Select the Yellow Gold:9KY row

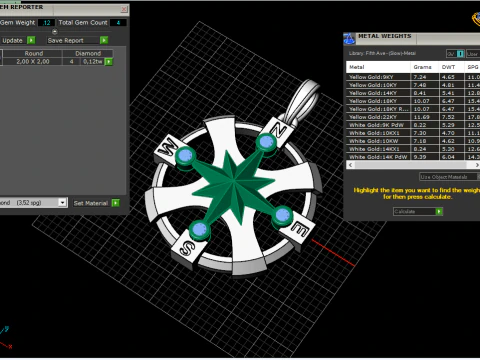pos(413,77)
